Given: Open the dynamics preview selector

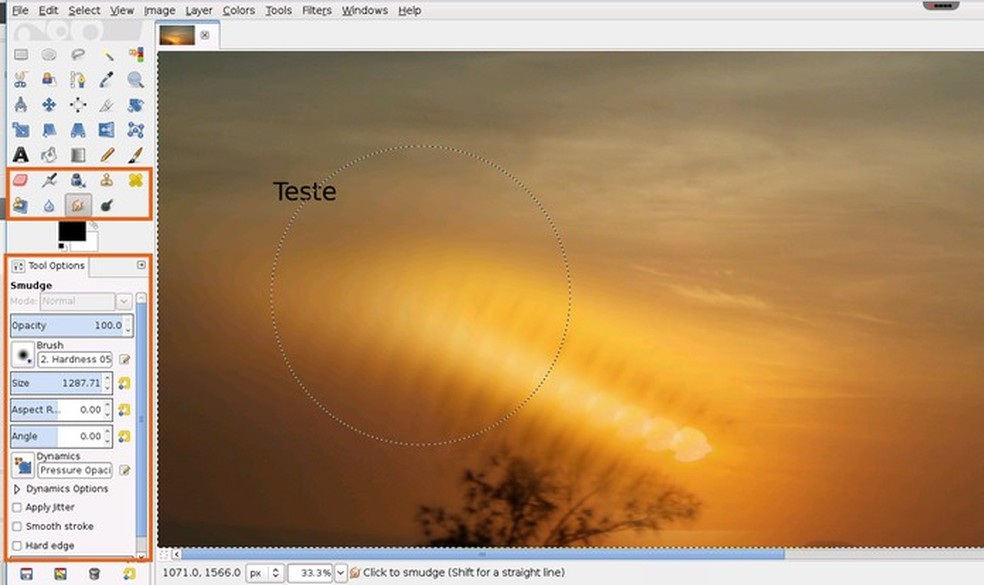Looking at the screenshot, I should tap(23, 466).
